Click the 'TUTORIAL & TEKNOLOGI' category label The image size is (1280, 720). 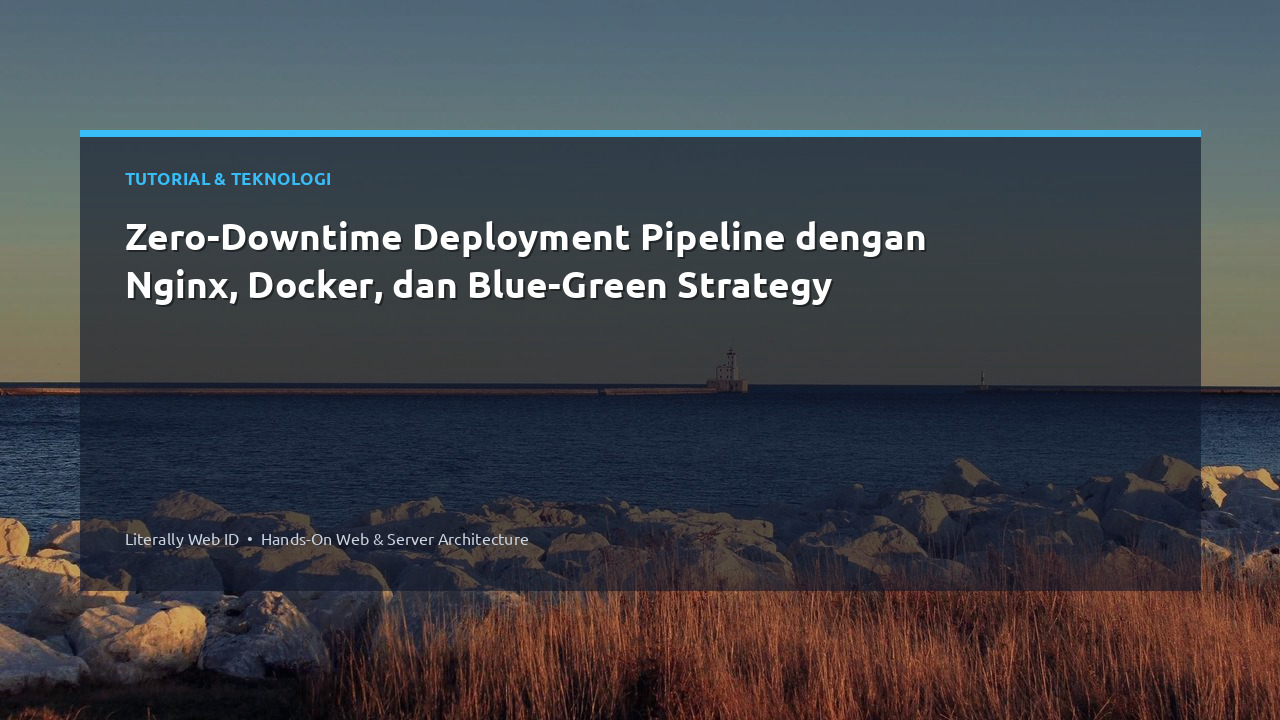[x=228, y=179]
